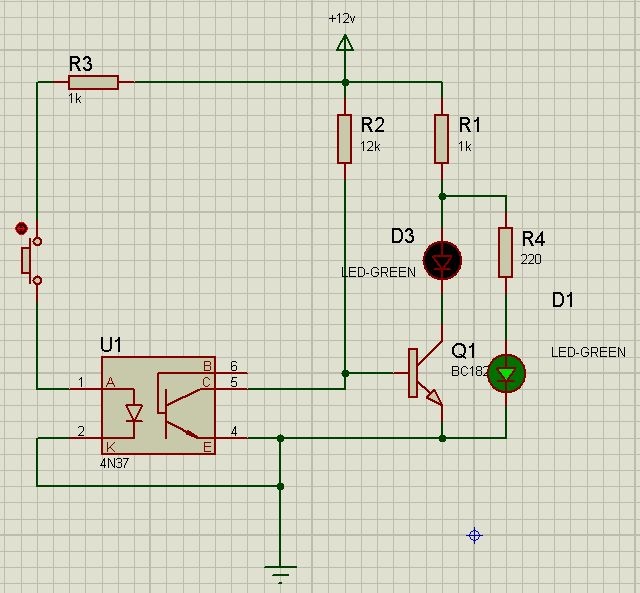640x593 pixels.
Task: Click the 4N37 part label
Action: click(115, 464)
